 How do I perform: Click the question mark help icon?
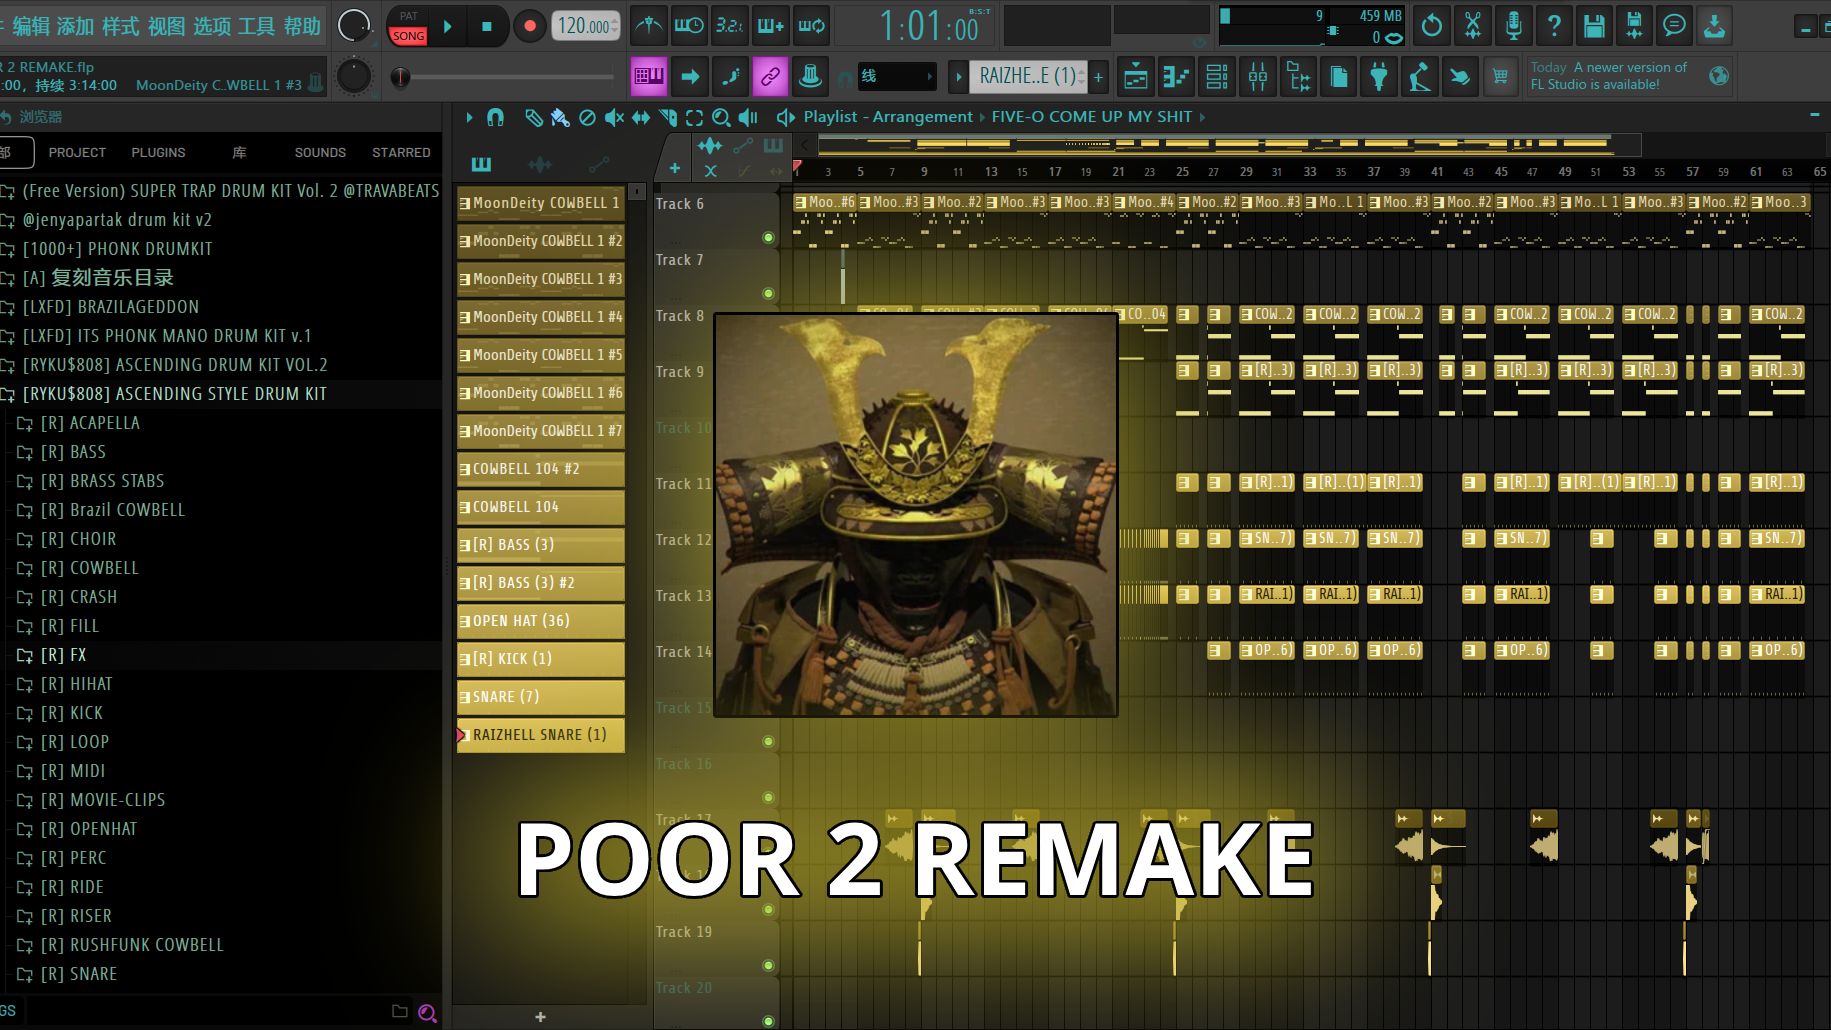tap(1554, 26)
